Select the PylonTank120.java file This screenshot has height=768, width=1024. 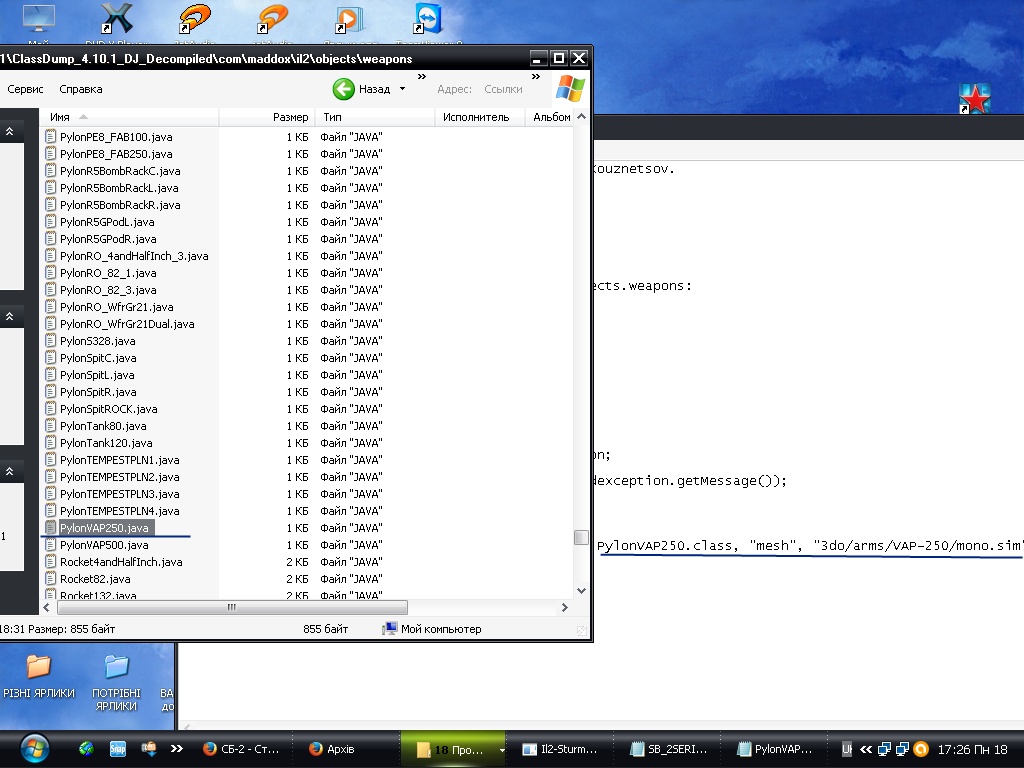pyautogui.click(x=106, y=443)
